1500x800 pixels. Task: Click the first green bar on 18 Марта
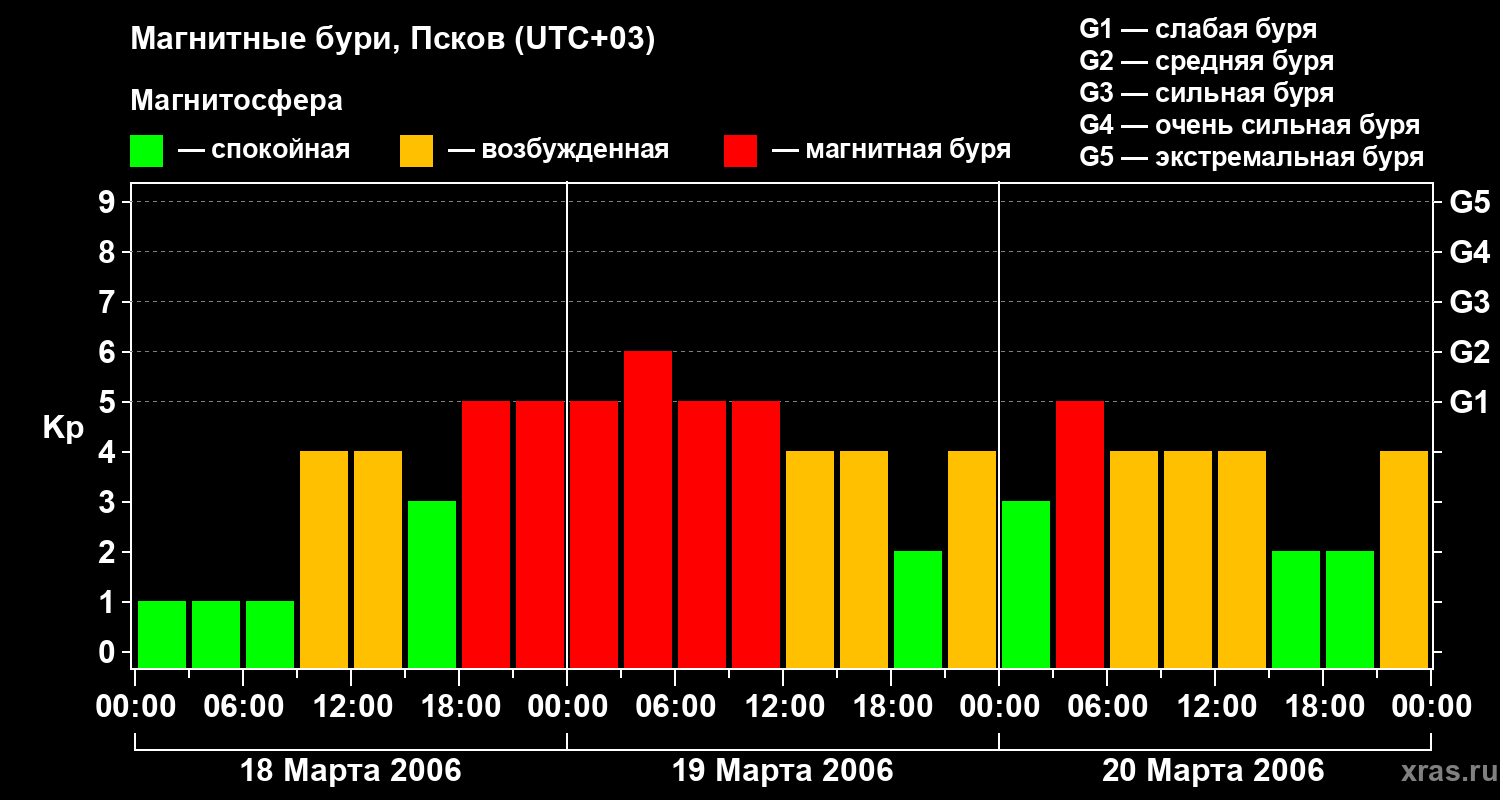tap(162, 634)
